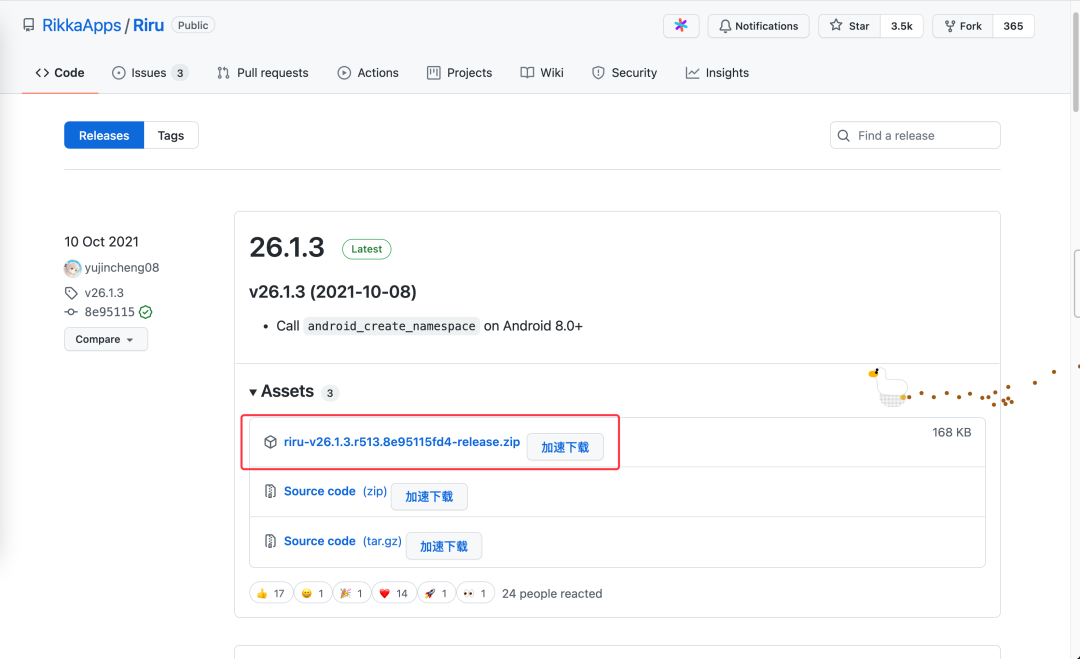Viewport: 1080px width, 659px height.
Task: Click the Notifications bell button
Action: (758, 26)
